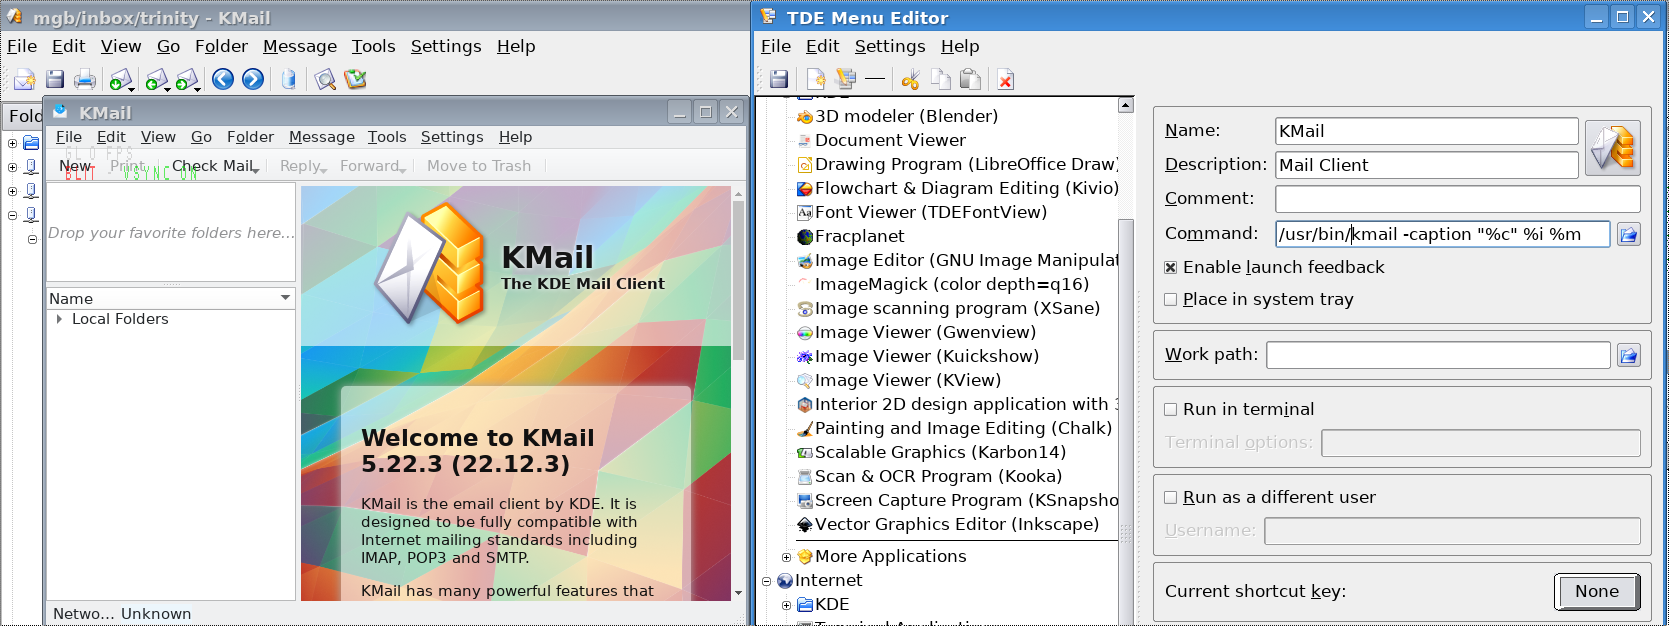Click the floppy Save icon in back KMail toolbar

pyautogui.click(x=55, y=80)
